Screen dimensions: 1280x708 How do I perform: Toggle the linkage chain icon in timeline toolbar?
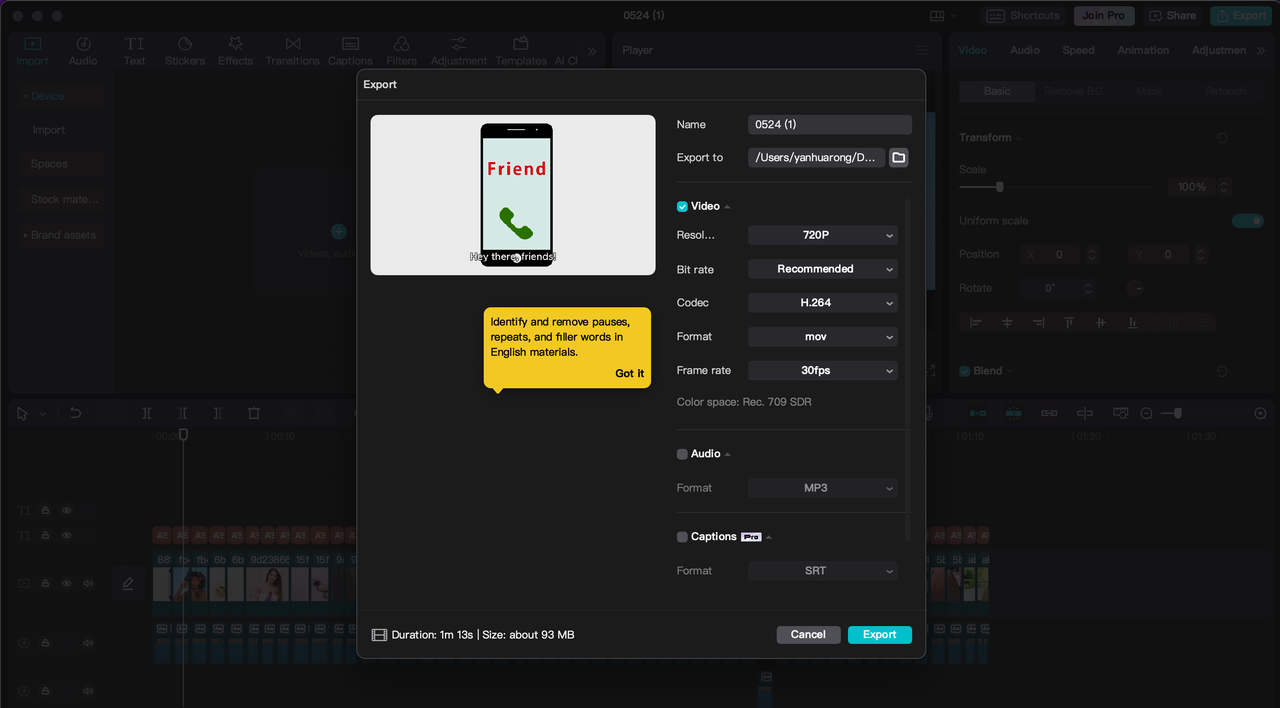(x=1049, y=413)
